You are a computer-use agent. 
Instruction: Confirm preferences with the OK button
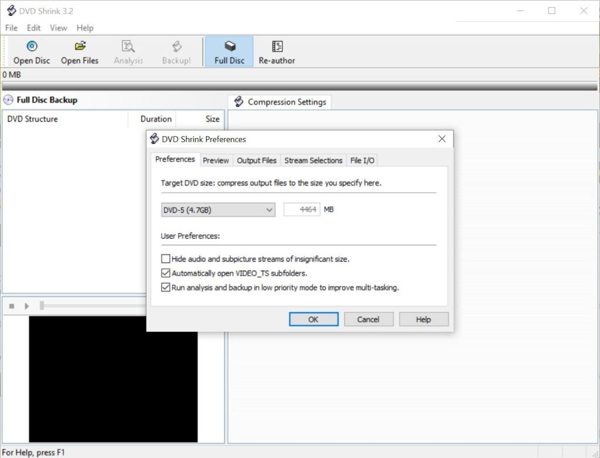click(313, 319)
